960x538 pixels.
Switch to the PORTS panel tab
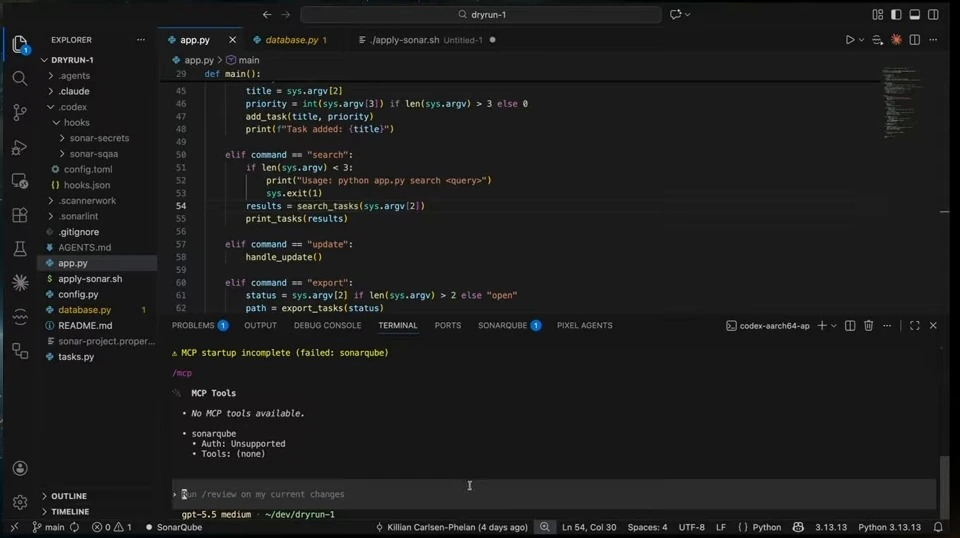point(448,326)
